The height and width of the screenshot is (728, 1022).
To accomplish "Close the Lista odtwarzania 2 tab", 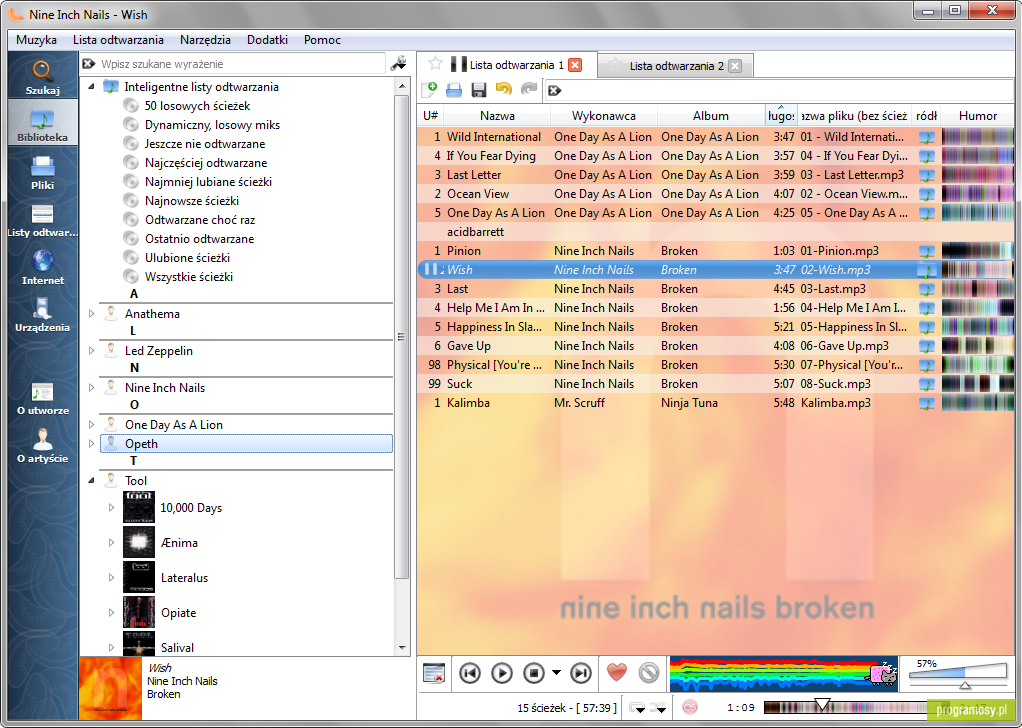I will [735, 66].
